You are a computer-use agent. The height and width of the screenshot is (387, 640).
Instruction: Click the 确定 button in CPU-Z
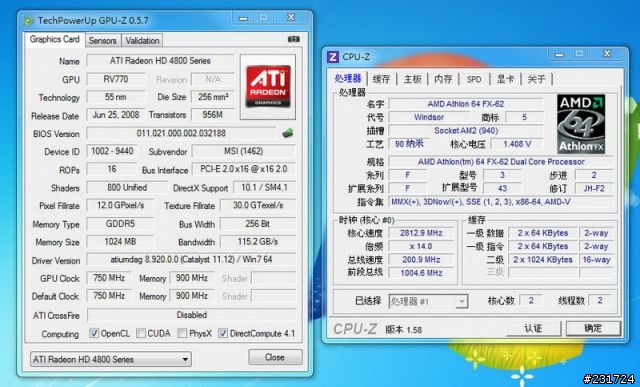tap(593, 328)
